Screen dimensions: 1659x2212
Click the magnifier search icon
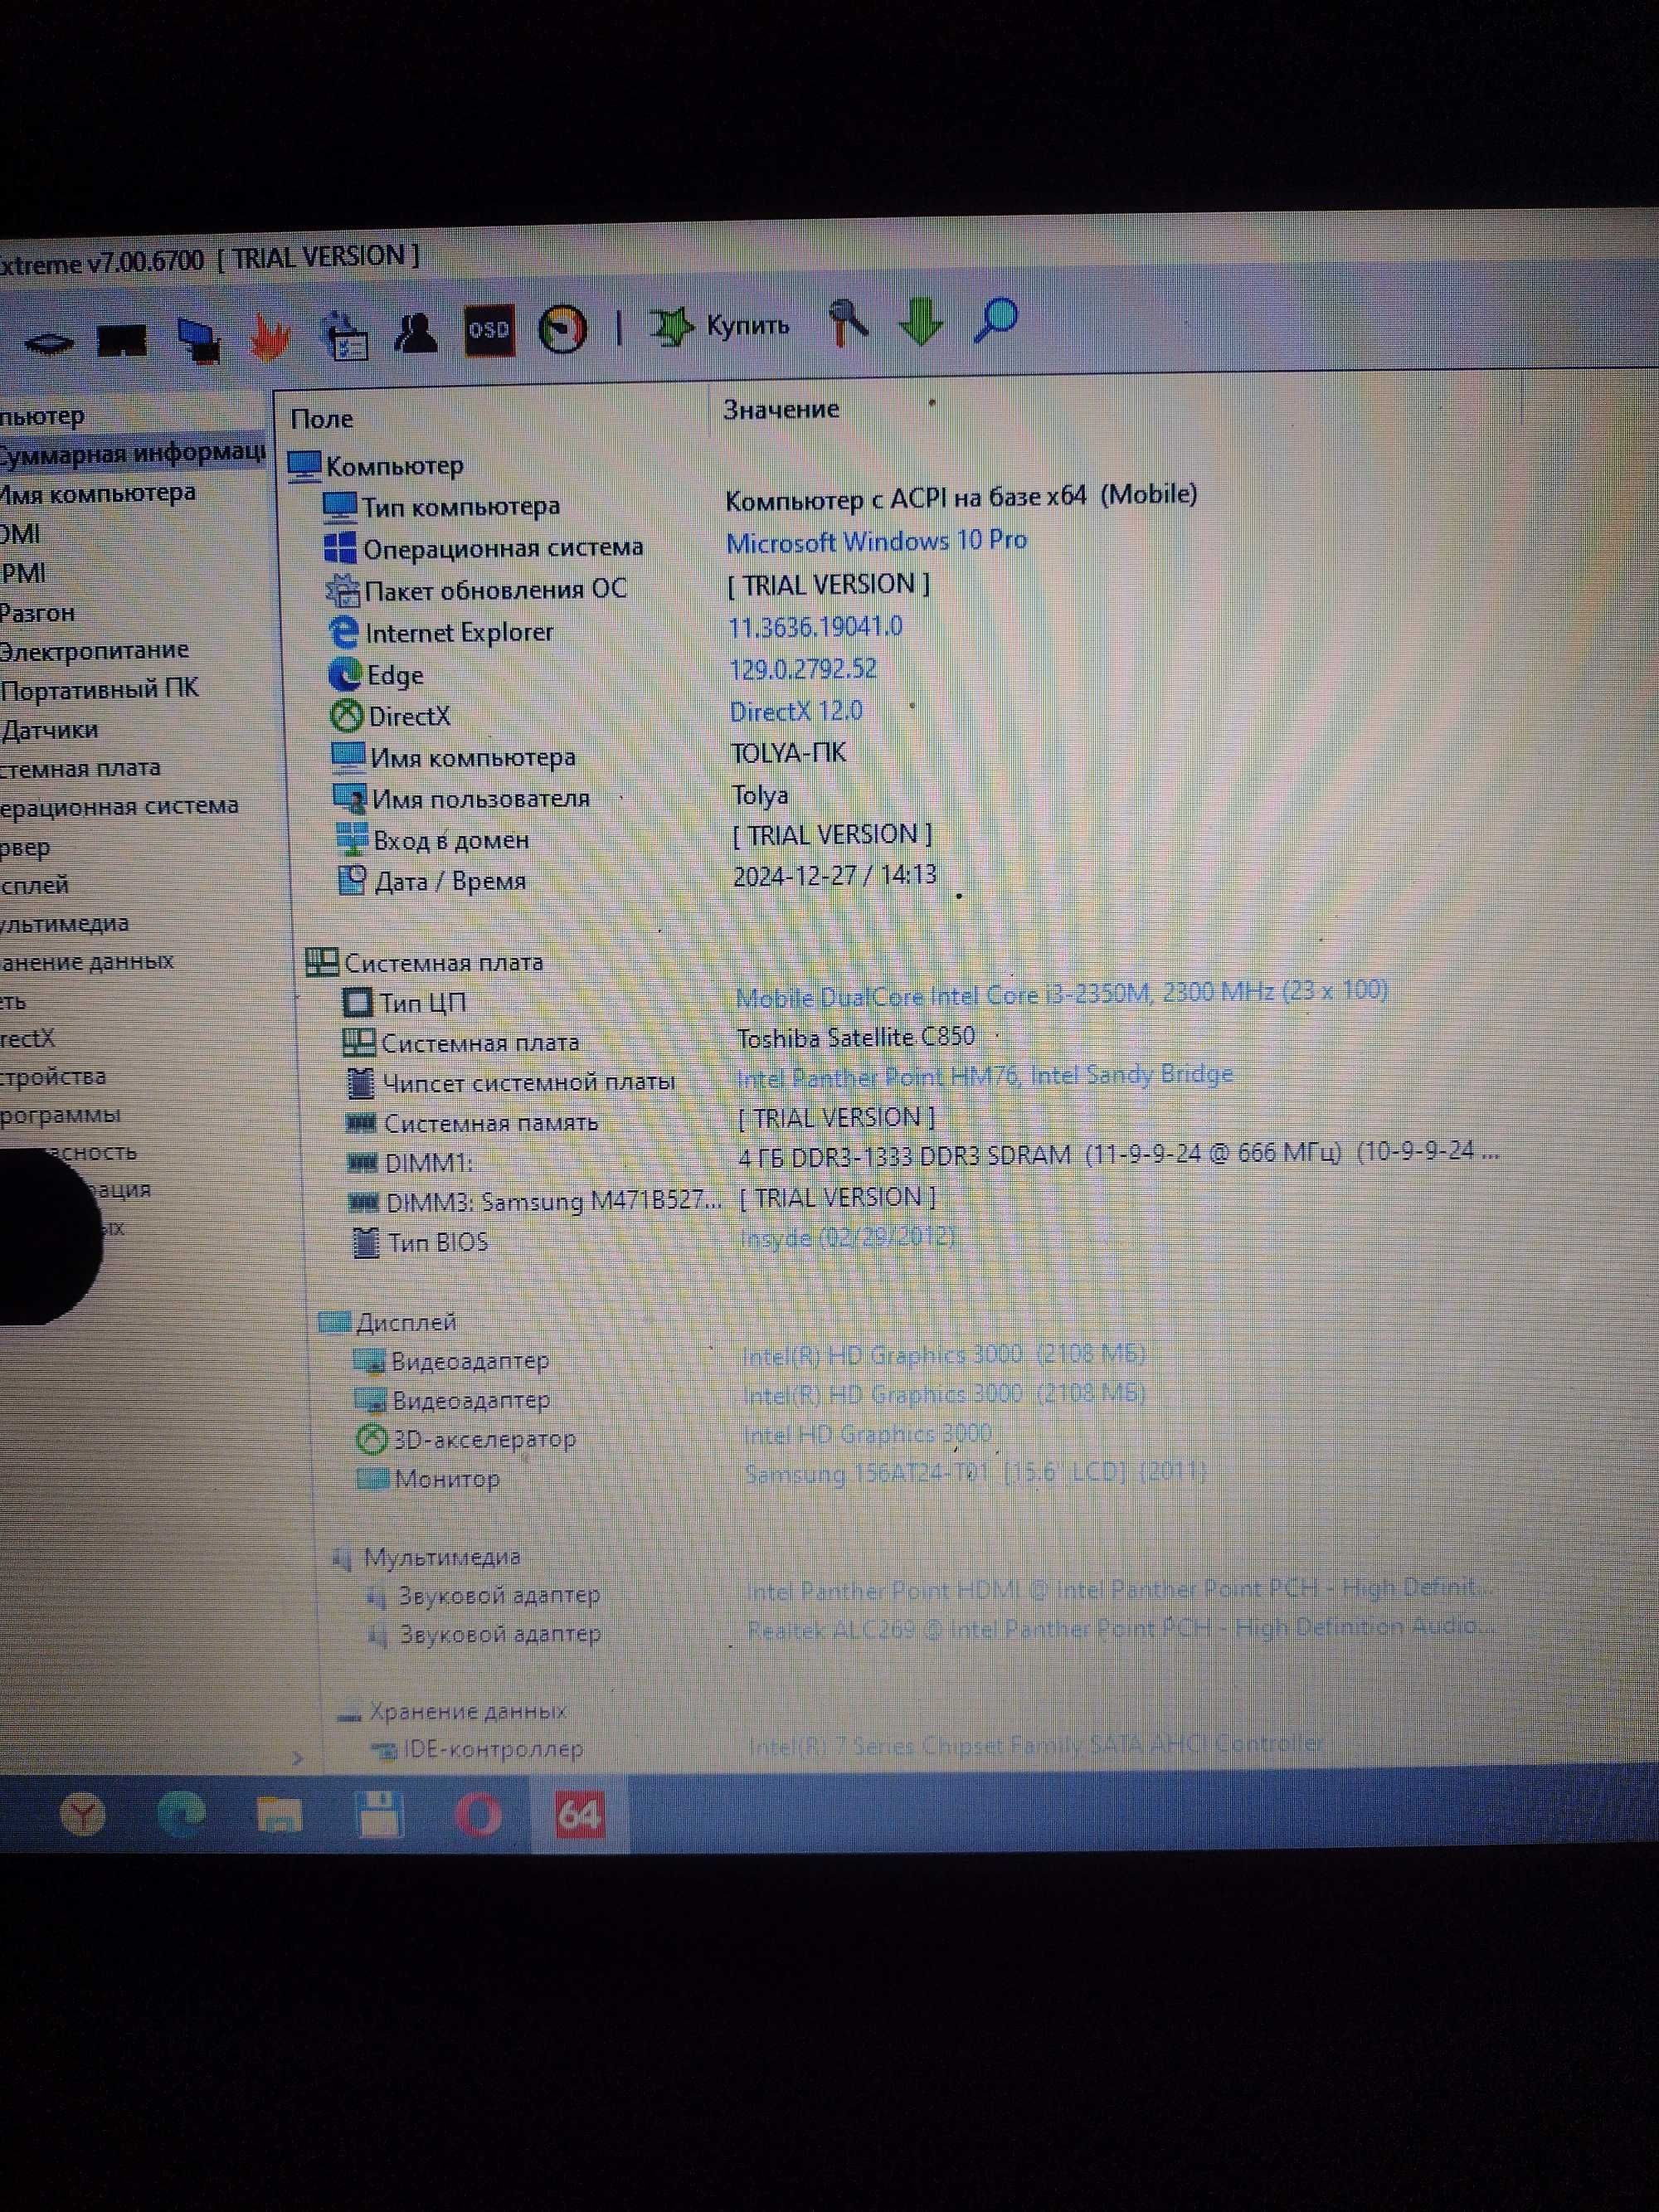995,320
